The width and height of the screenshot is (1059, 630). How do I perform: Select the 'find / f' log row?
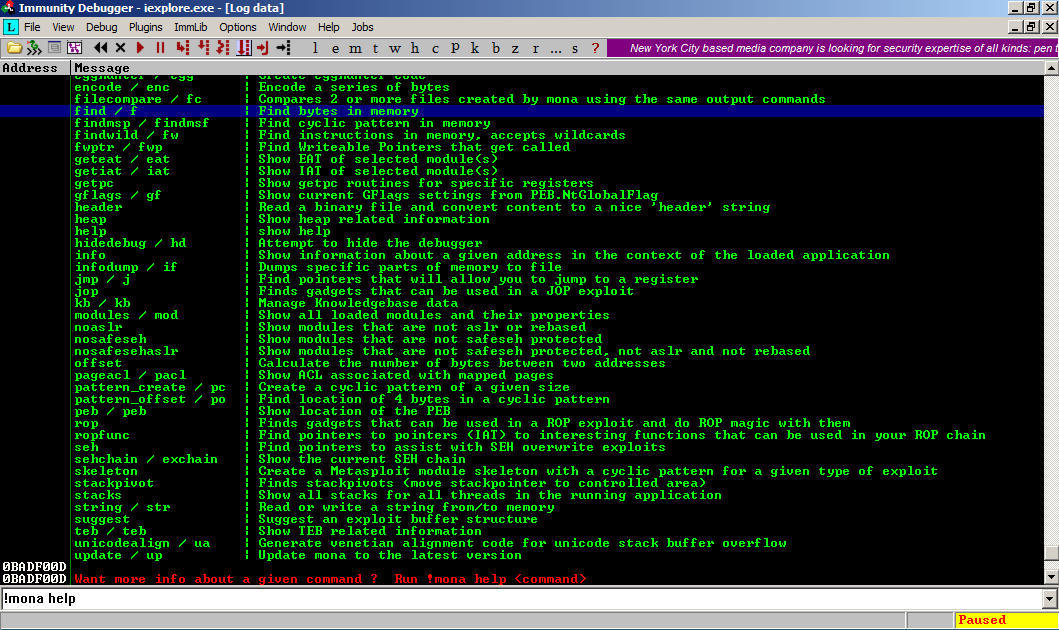(521, 111)
